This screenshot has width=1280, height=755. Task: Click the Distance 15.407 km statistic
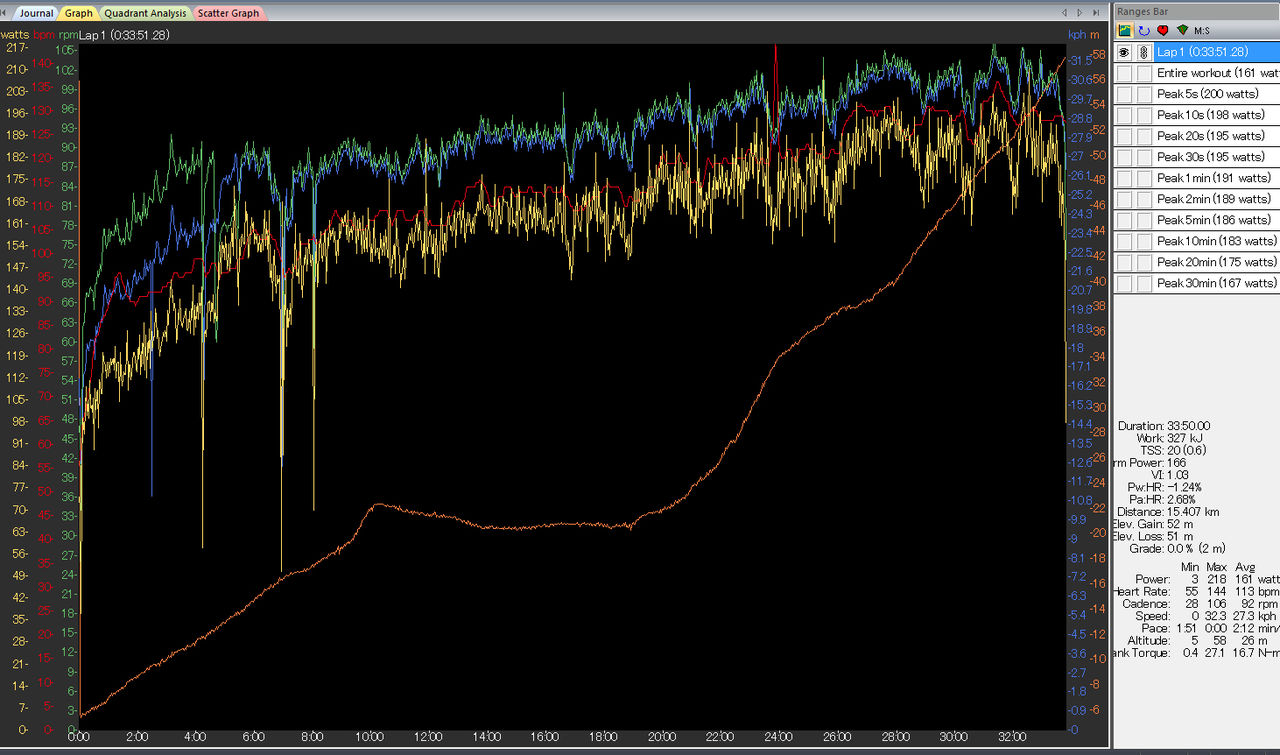(x=1169, y=512)
